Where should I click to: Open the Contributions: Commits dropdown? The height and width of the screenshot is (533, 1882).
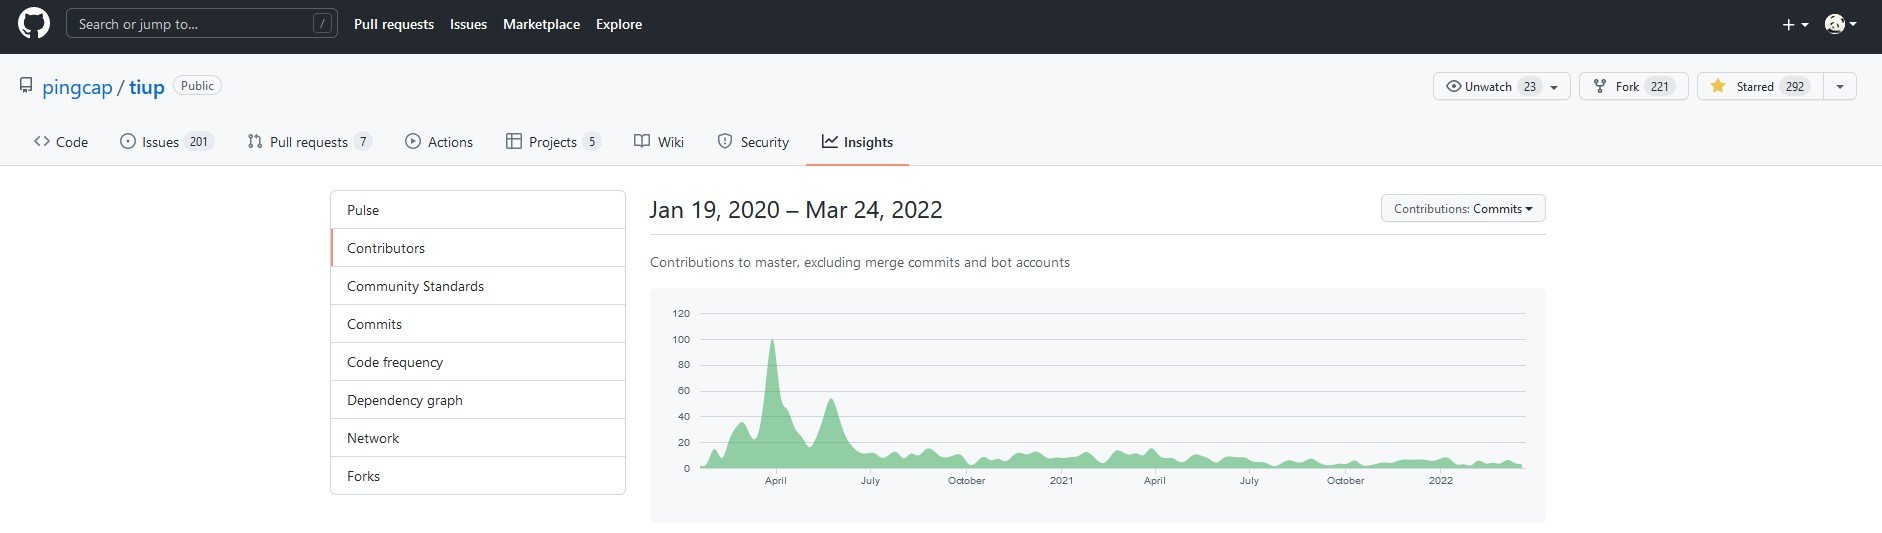pyautogui.click(x=1462, y=208)
